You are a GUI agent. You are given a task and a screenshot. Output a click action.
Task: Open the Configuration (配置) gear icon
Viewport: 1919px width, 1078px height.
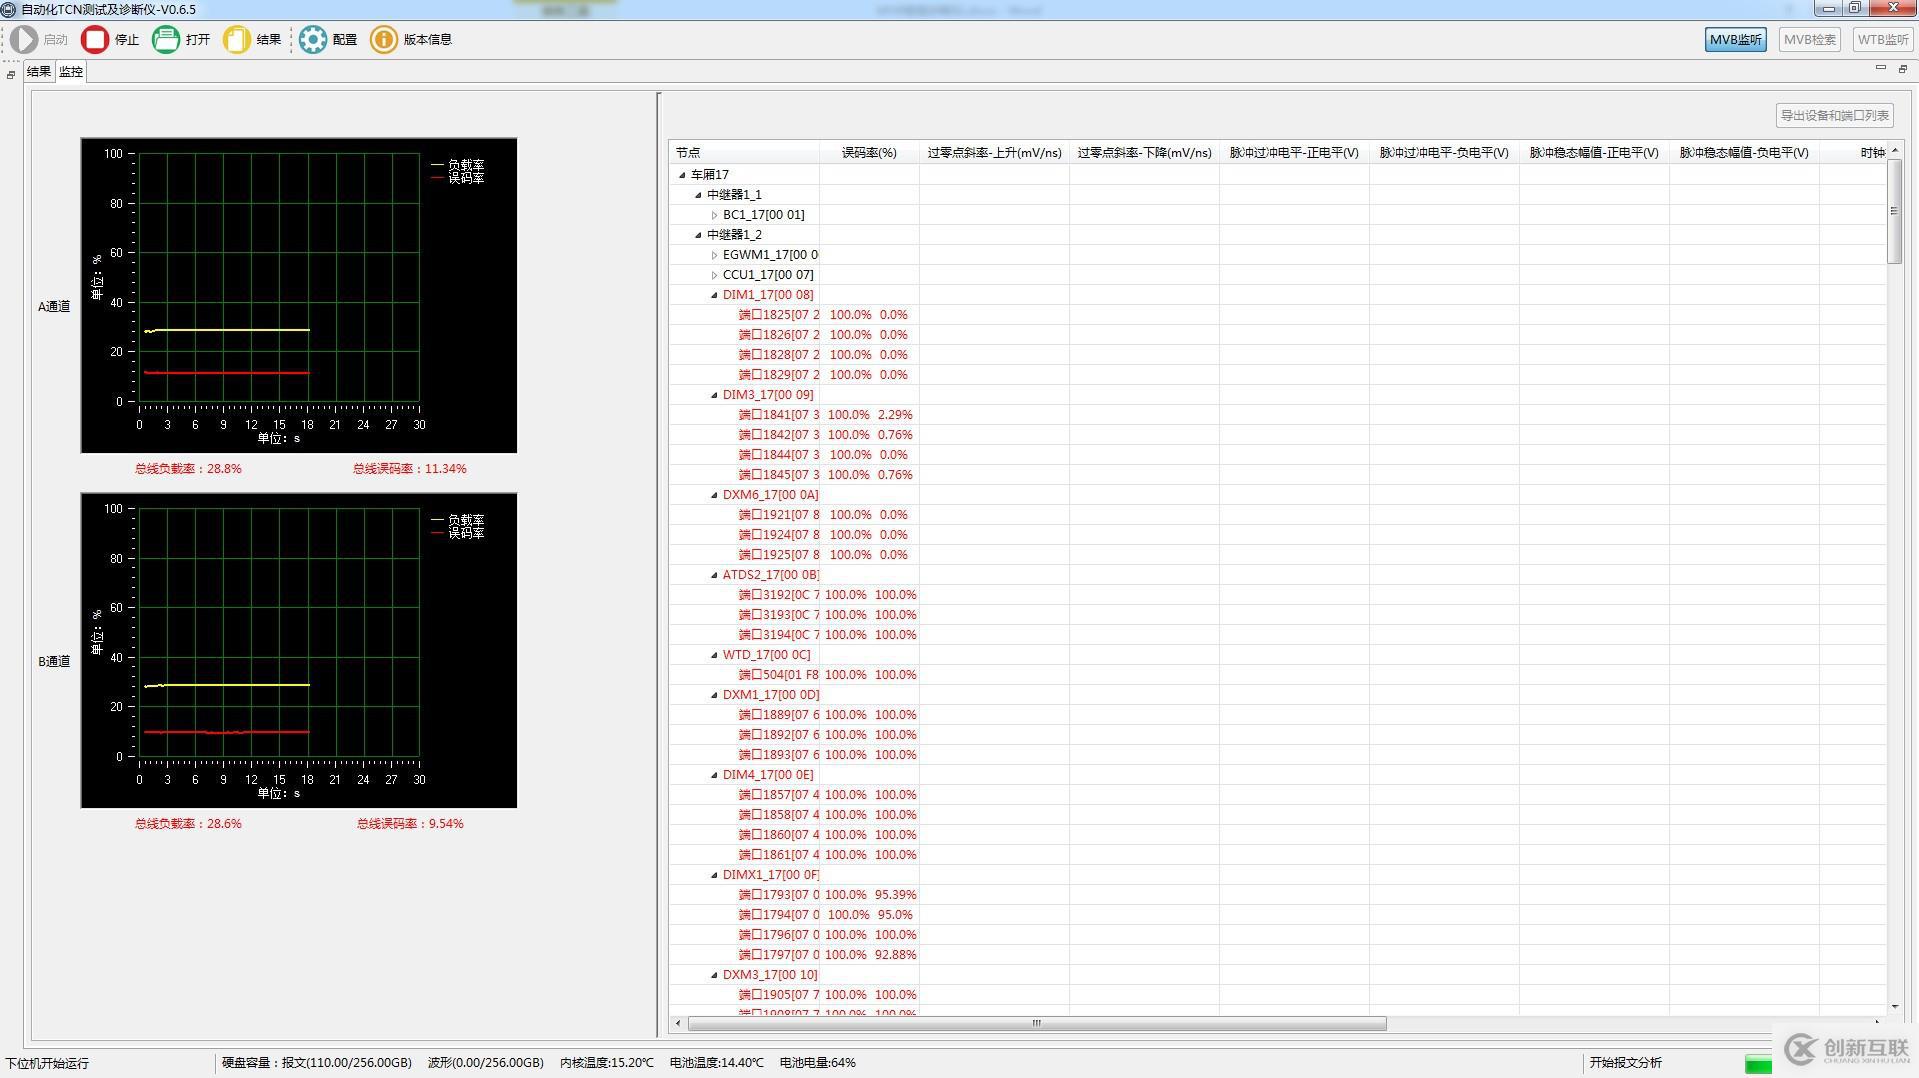pos(313,40)
